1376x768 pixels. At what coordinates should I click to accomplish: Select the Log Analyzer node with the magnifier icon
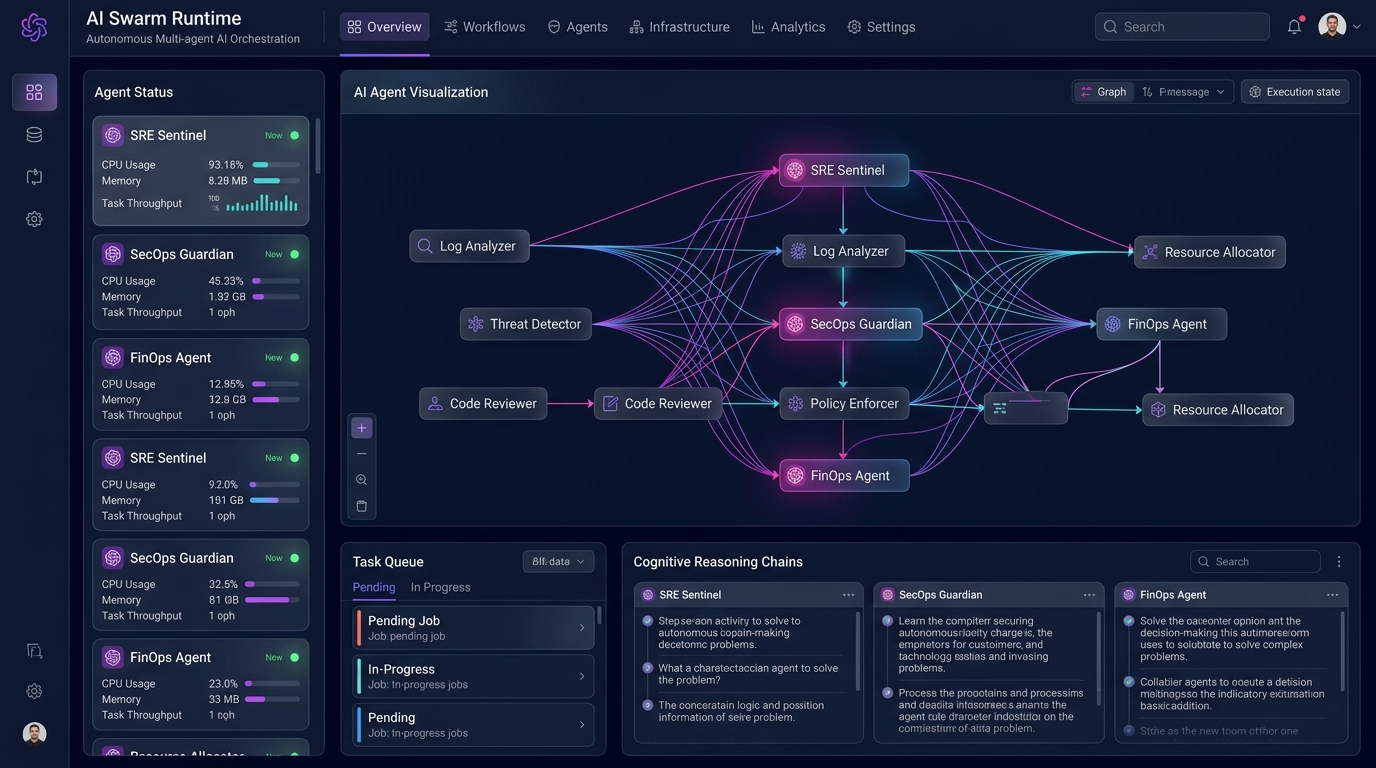(469, 246)
